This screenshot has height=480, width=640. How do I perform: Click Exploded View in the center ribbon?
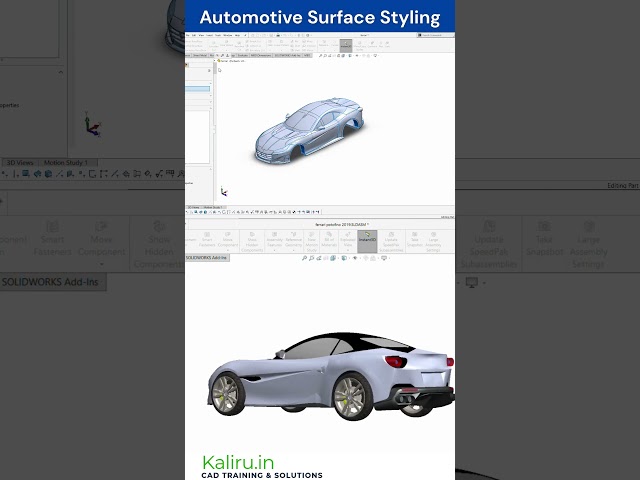click(x=348, y=240)
